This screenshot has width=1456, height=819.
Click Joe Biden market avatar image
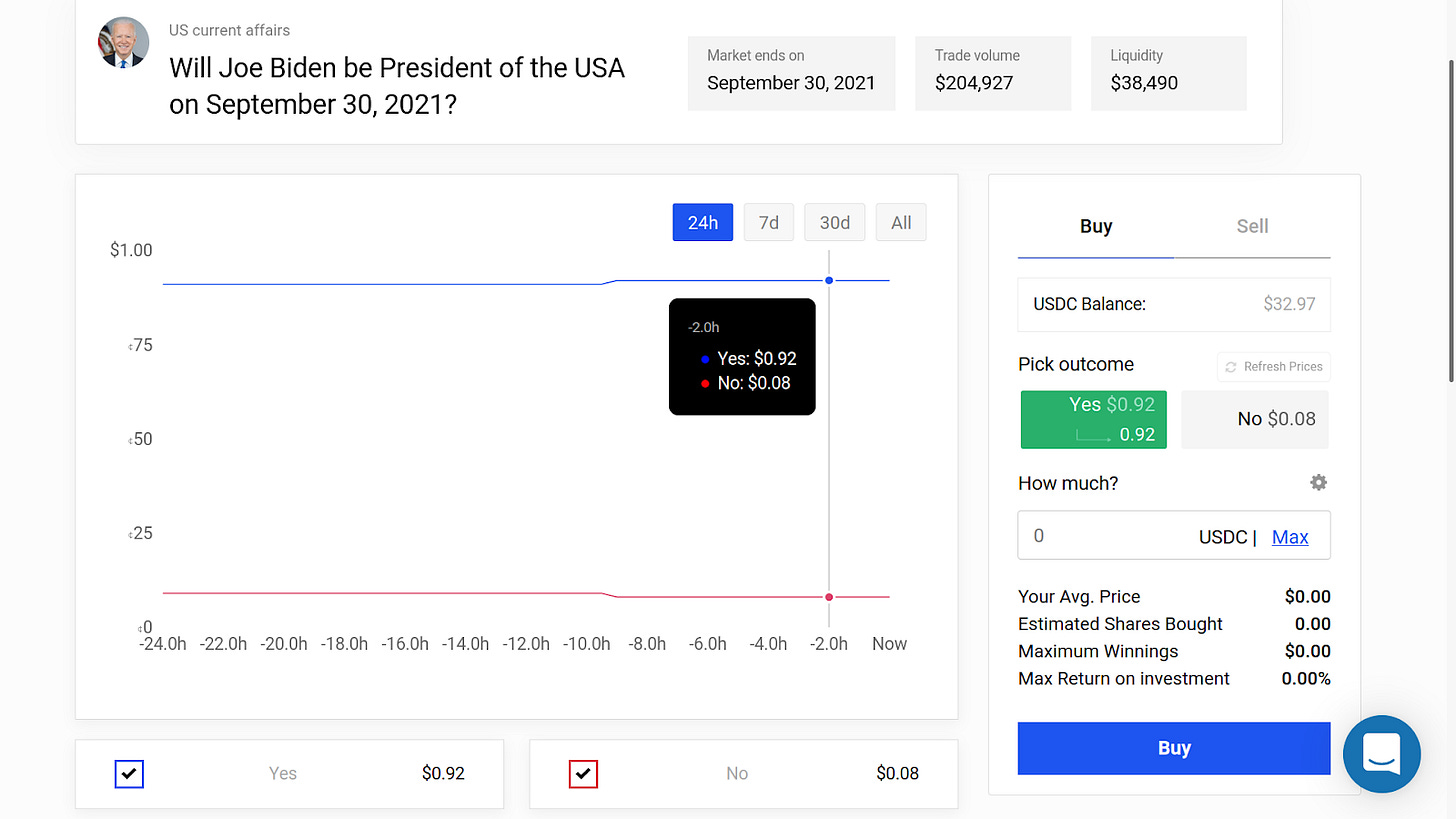click(x=123, y=42)
